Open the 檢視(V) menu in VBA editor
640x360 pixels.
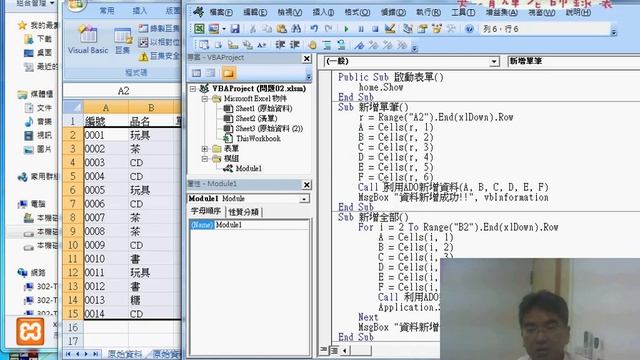point(289,12)
